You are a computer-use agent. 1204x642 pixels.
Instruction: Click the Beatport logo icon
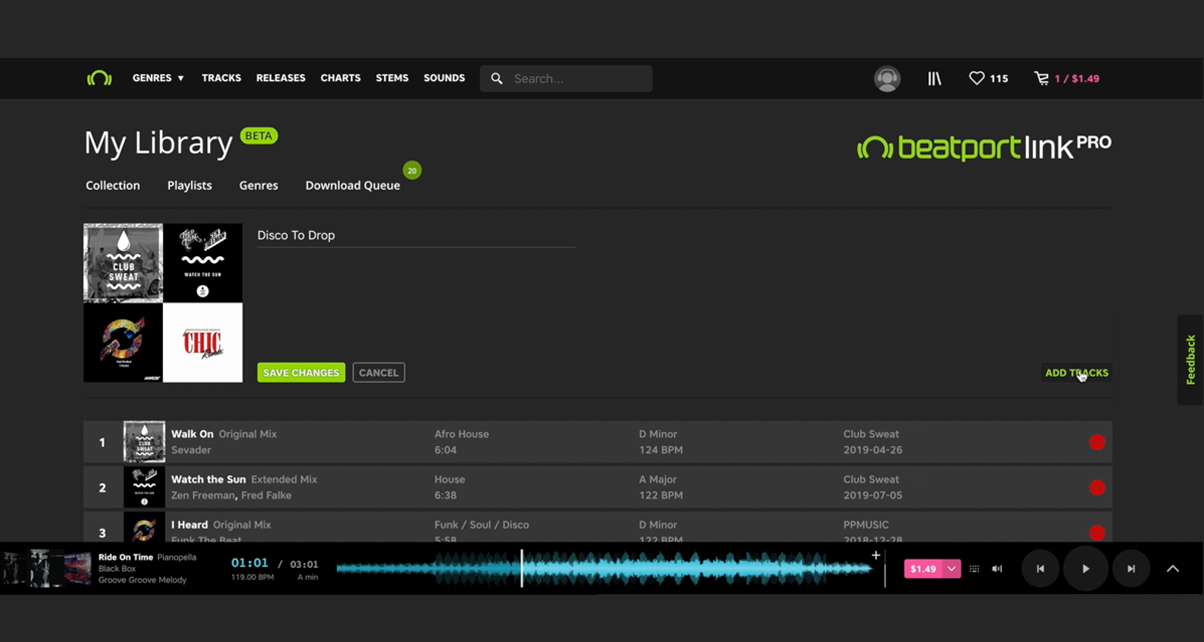click(x=99, y=78)
